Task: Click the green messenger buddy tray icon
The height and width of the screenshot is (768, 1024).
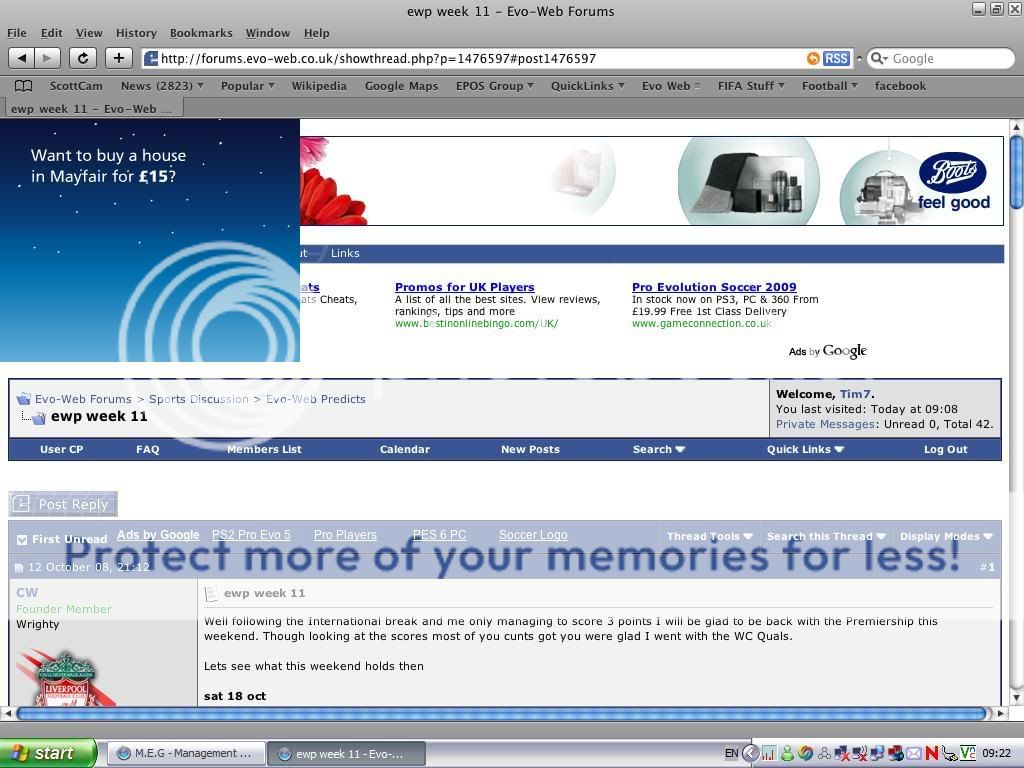Action: click(788, 753)
